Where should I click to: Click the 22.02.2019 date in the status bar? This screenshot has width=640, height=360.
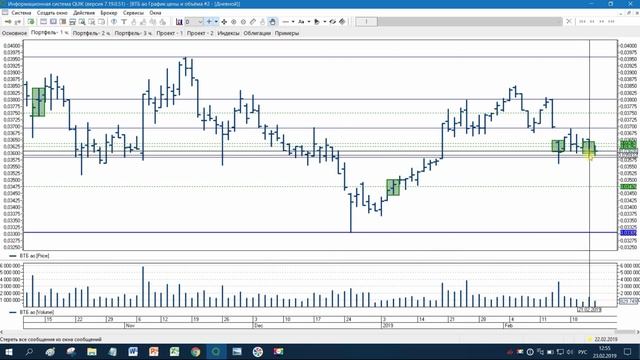pyautogui.click(x=606, y=339)
